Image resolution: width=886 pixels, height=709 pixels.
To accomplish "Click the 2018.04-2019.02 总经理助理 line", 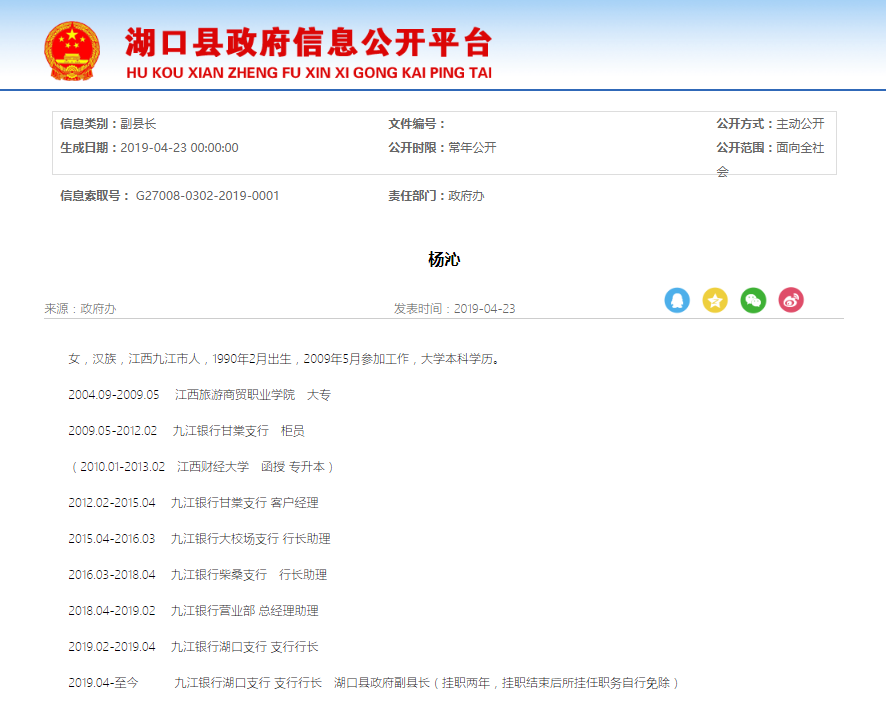I will click(193, 611).
